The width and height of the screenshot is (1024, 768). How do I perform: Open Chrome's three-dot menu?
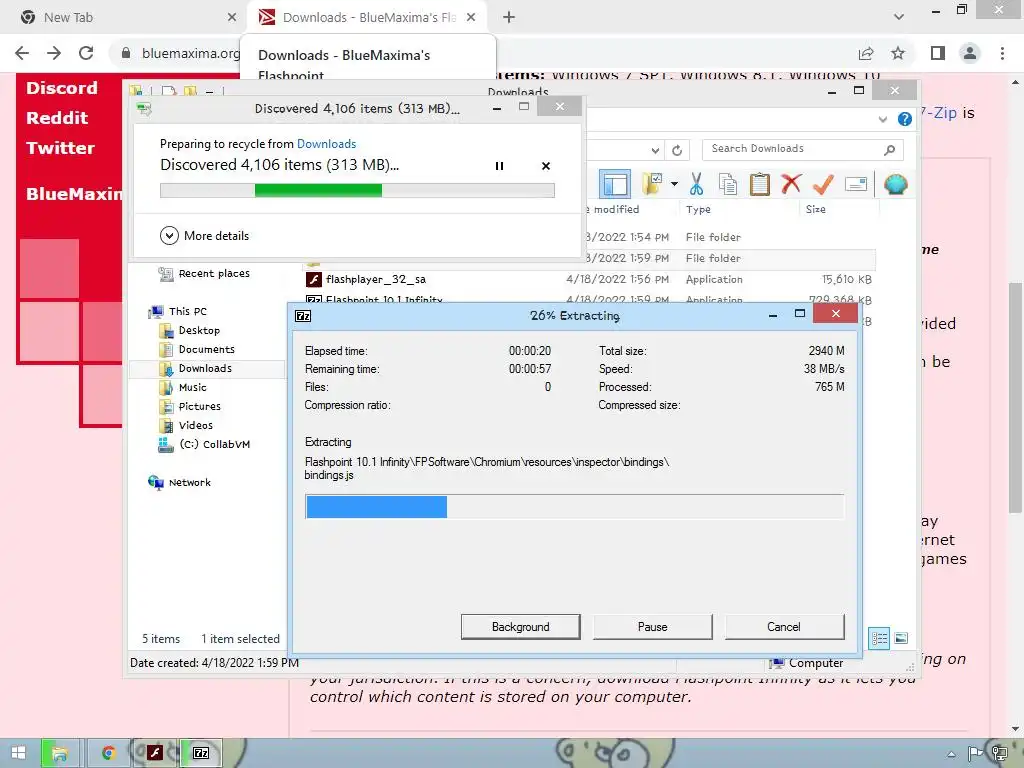[1002, 53]
